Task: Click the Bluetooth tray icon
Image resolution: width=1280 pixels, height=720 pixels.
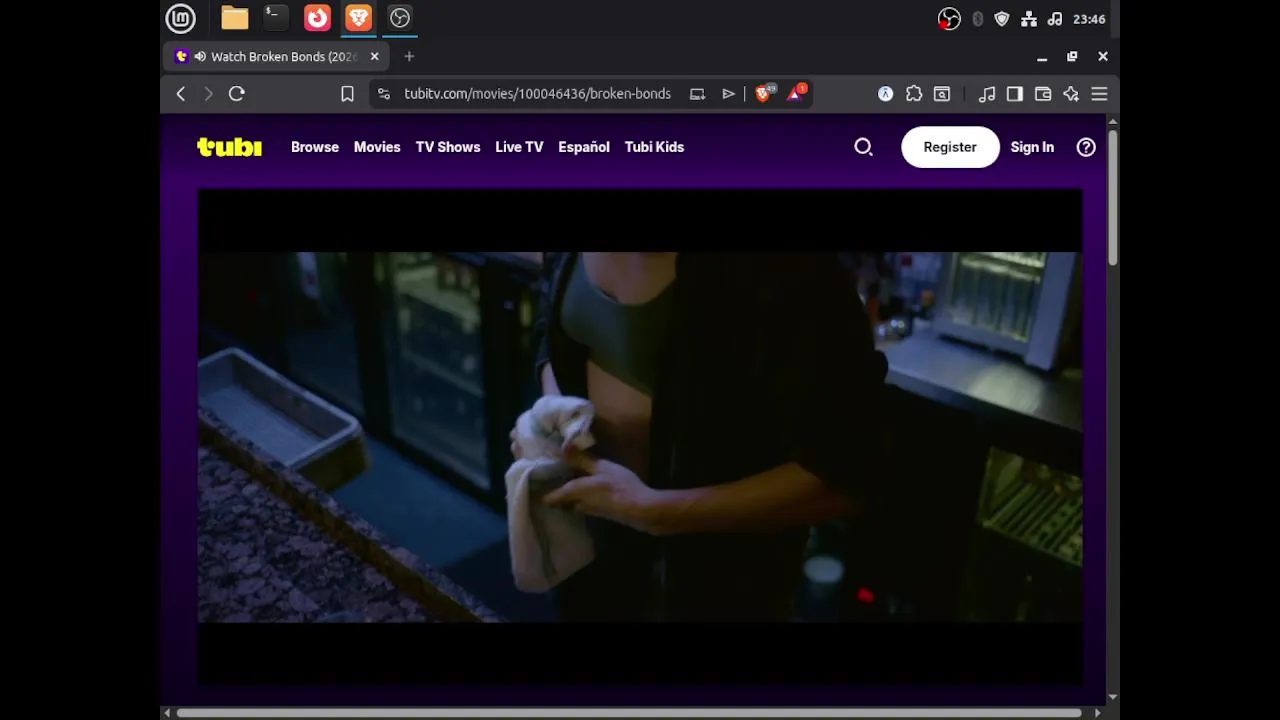Action: (x=978, y=19)
